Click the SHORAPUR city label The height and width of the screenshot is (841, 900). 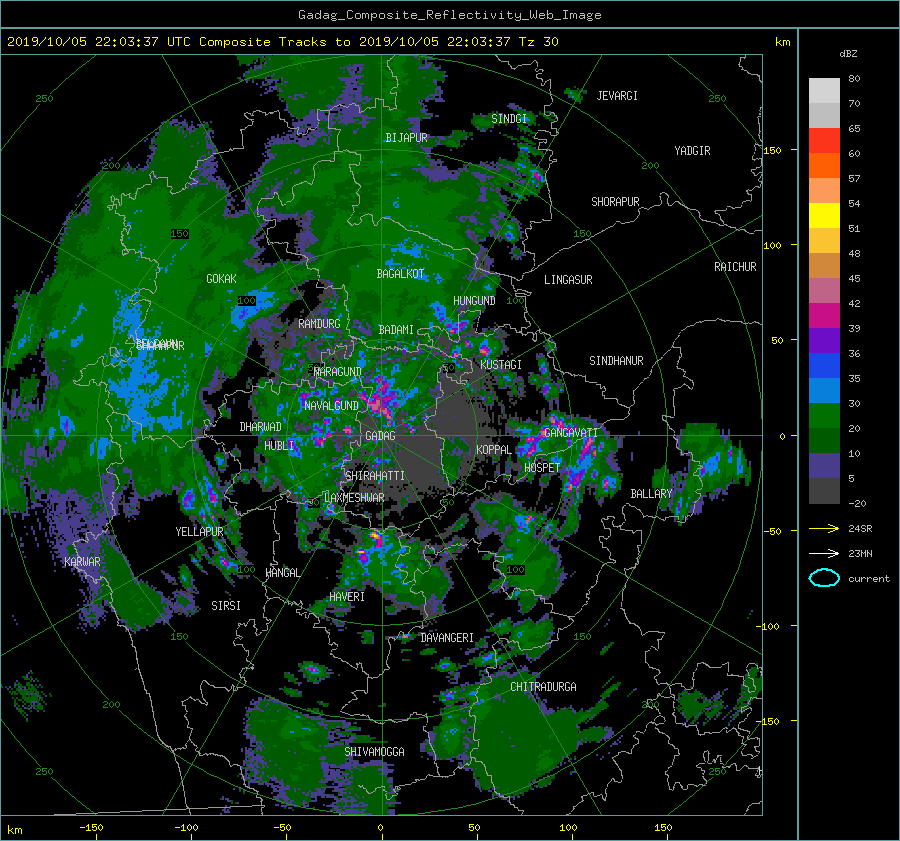click(615, 202)
